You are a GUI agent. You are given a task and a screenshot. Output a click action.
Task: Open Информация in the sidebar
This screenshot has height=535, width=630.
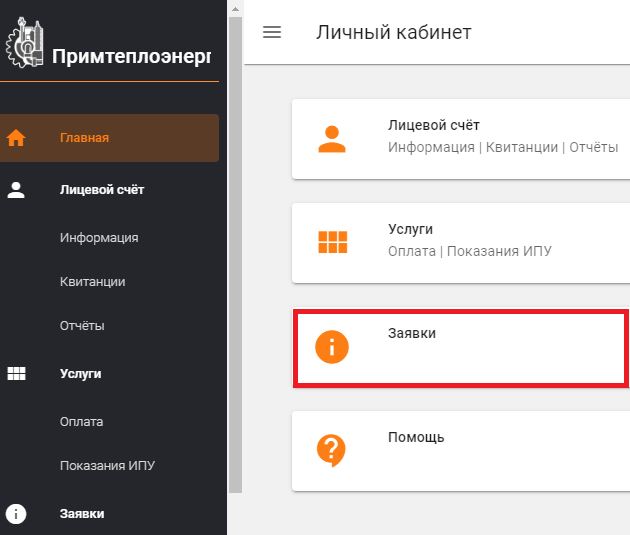click(99, 238)
